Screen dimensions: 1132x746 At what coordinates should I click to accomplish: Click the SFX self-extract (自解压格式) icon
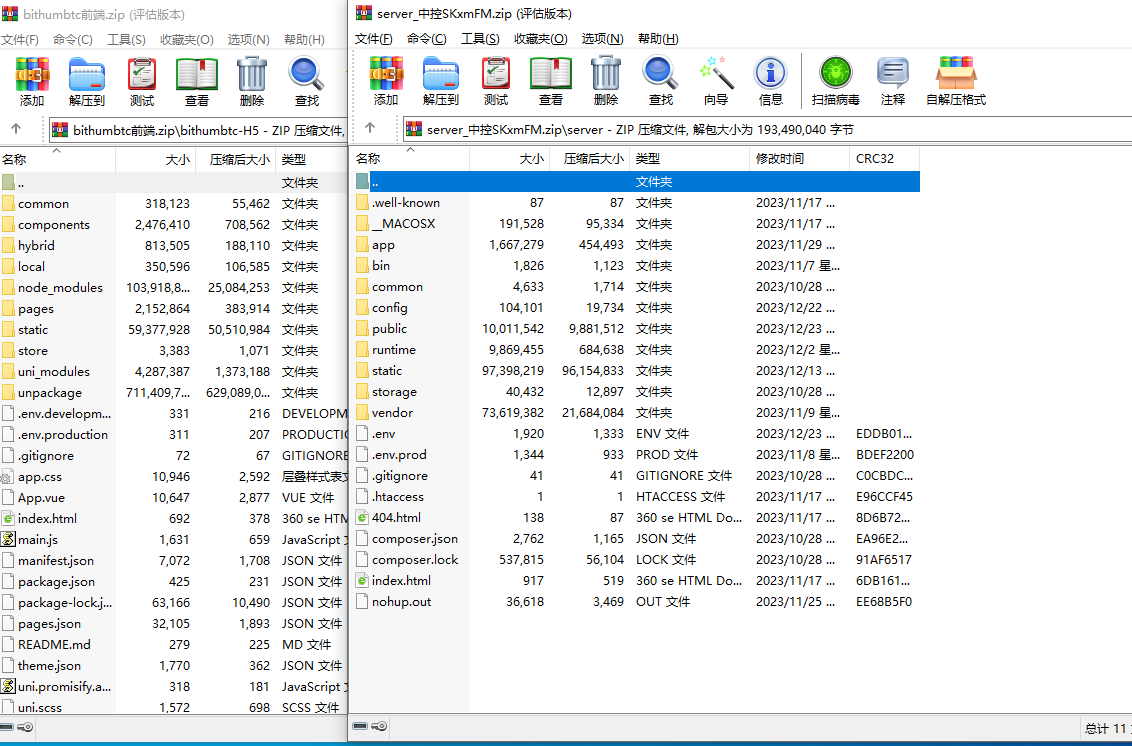coord(955,81)
